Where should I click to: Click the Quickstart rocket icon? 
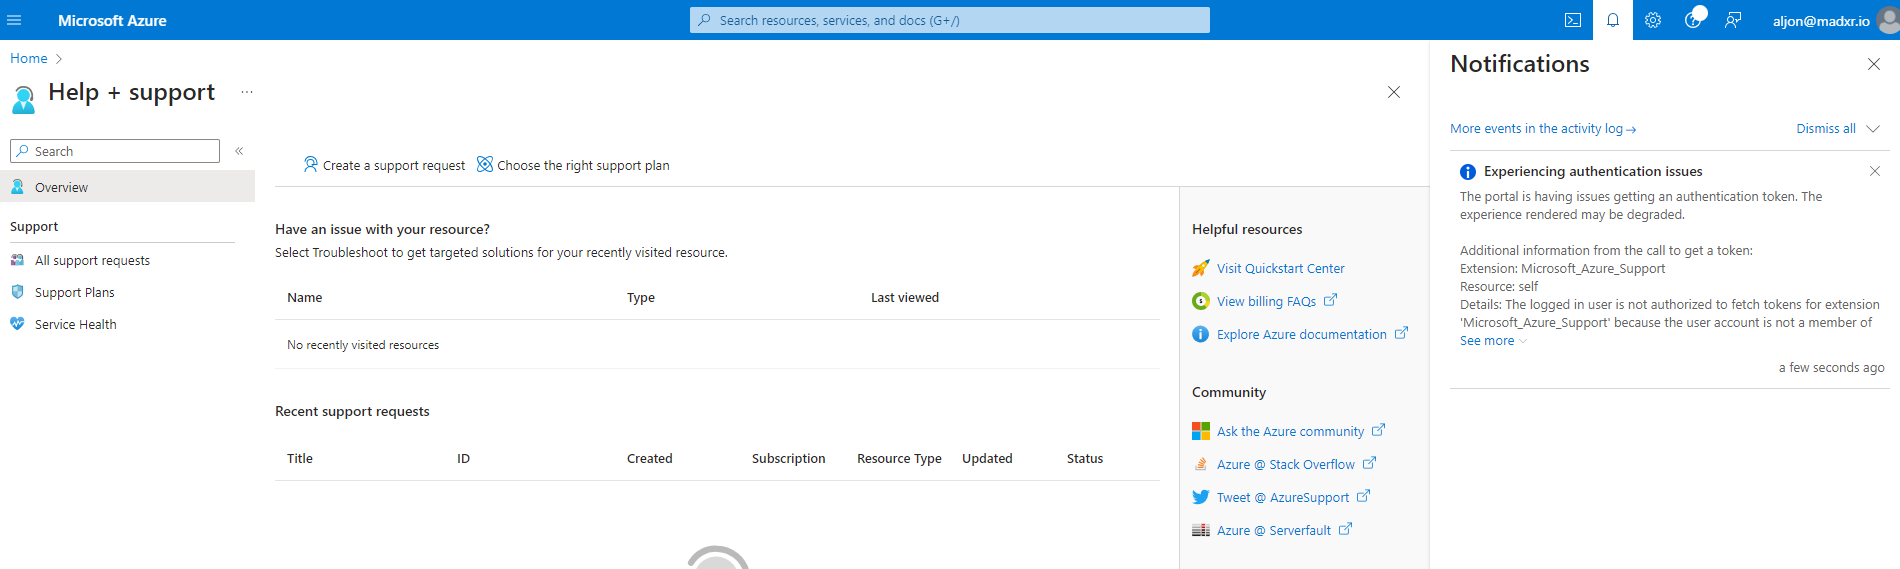(1201, 268)
